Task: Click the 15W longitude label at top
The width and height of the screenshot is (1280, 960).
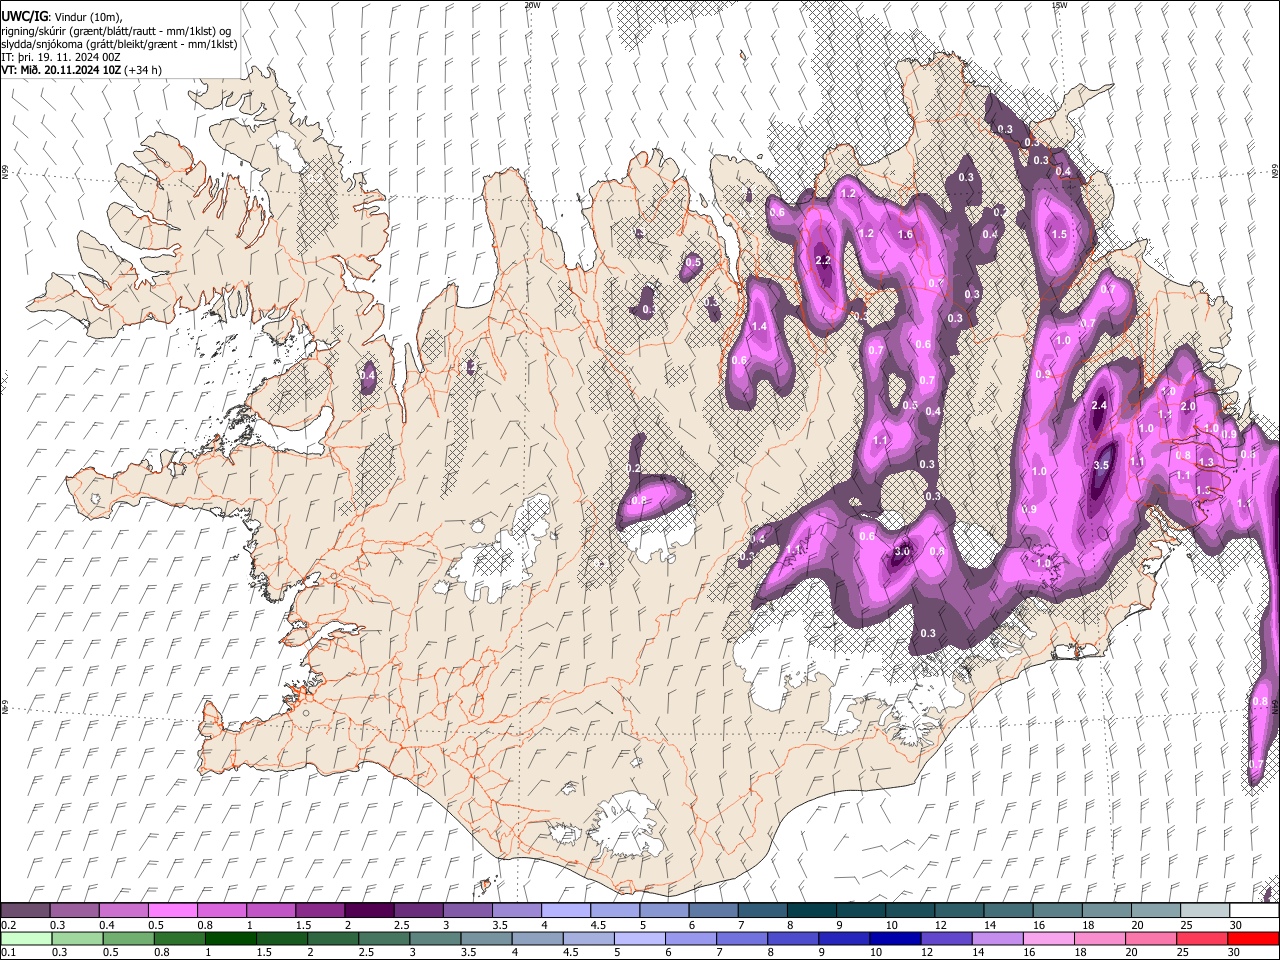Action: [1059, 5]
